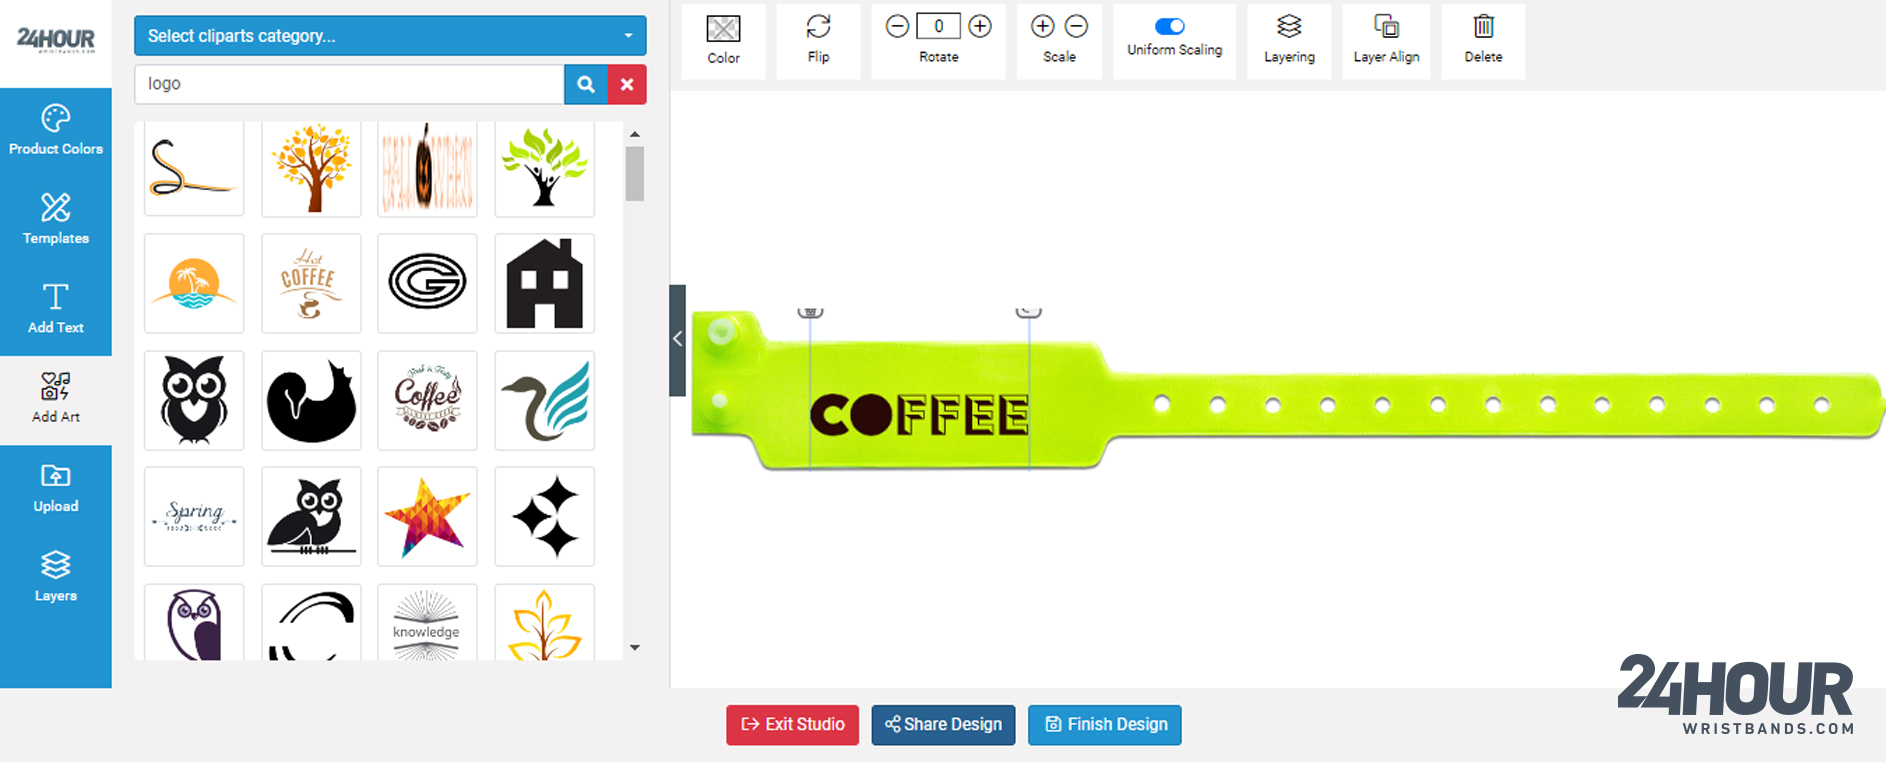This screenshot has height=772, width=1886.
Task: Increase scale with the plus icon
Action: [x=1042, y=27]
